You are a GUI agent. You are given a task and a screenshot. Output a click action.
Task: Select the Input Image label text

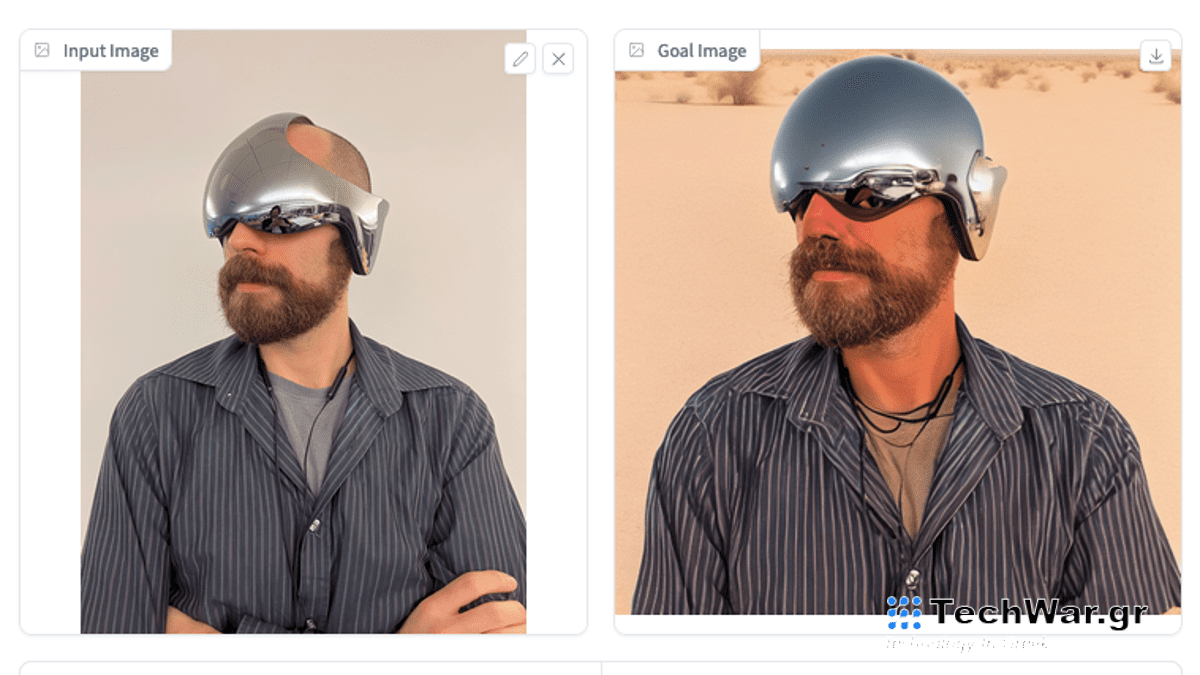[110, 51]
